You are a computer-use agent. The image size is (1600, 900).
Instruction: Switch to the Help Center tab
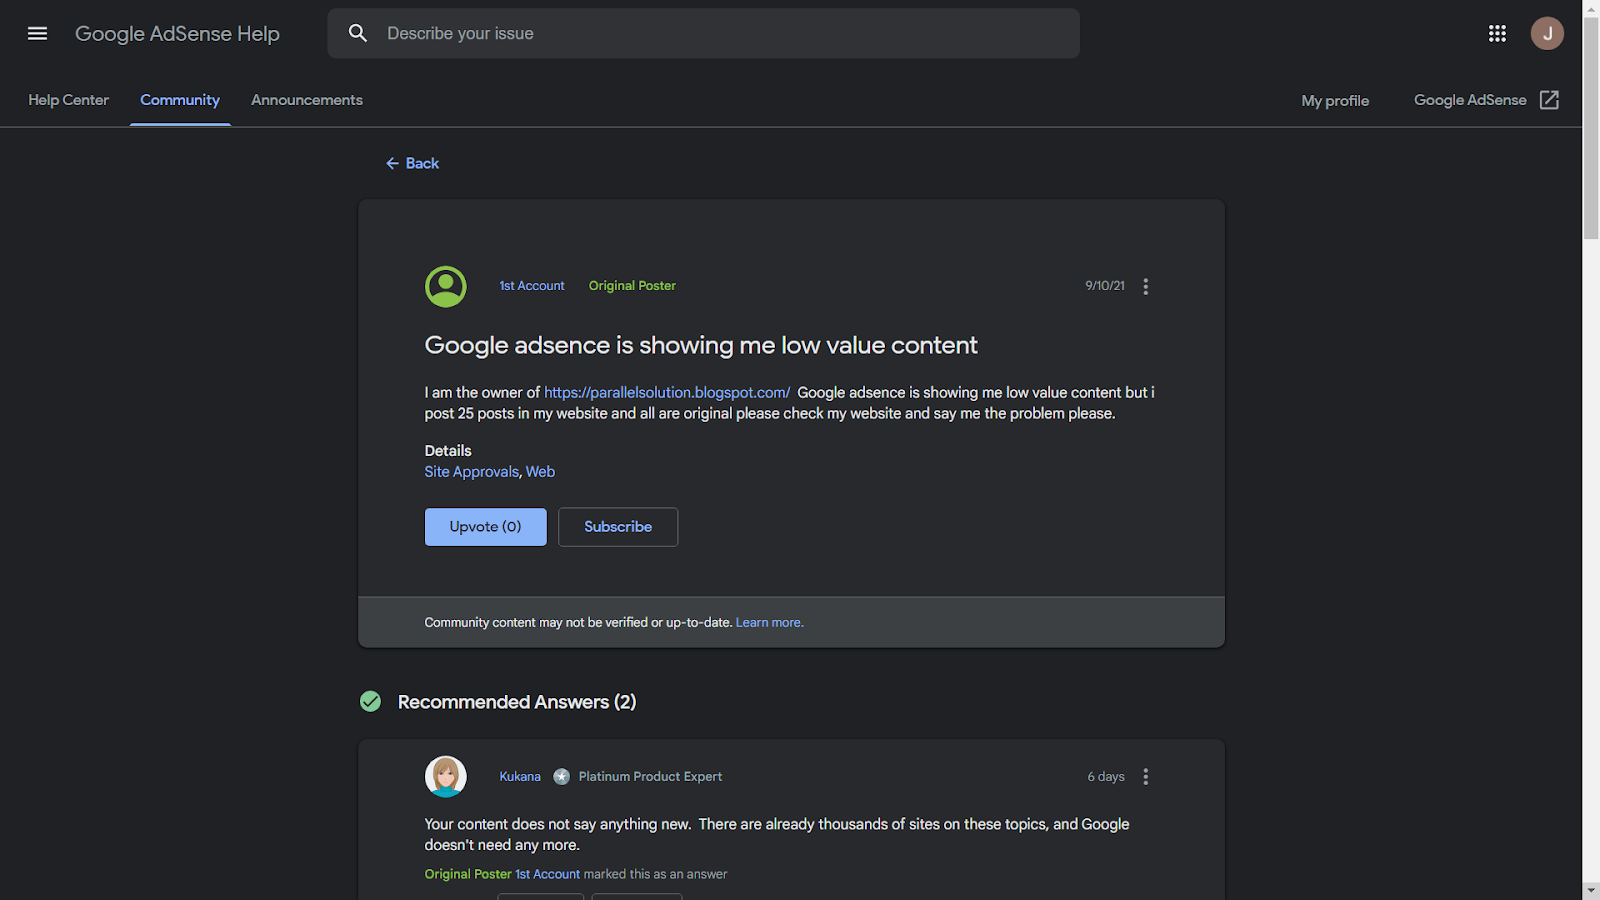68,100
